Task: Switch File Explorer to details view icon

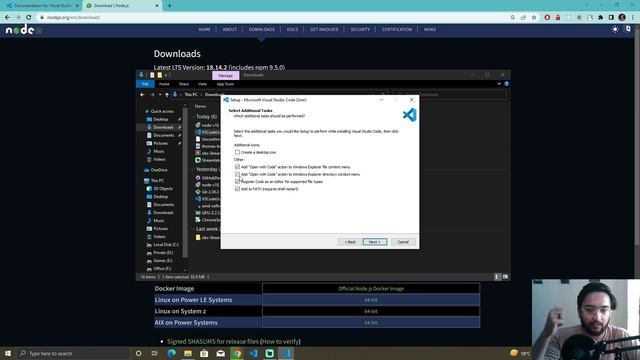Action: point(497,277)
